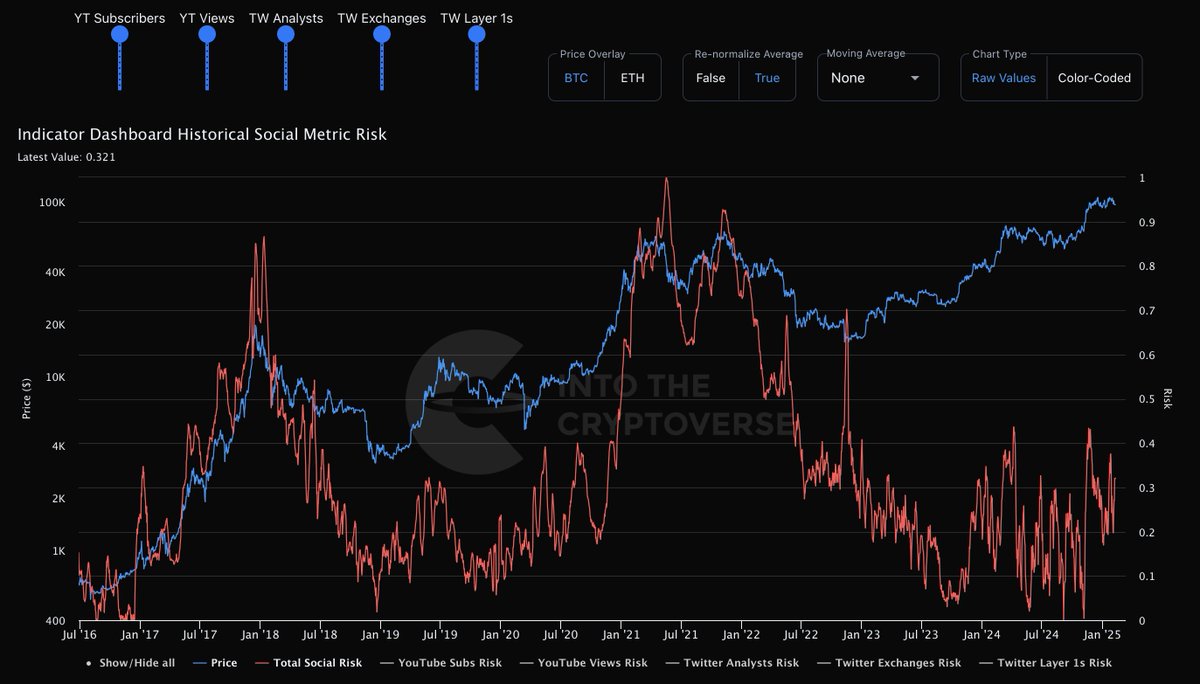Image resolution: width=1200 pixels, height=684 pixels.
Task: Open the Moving Average dropdown
Action: point(877,77)
